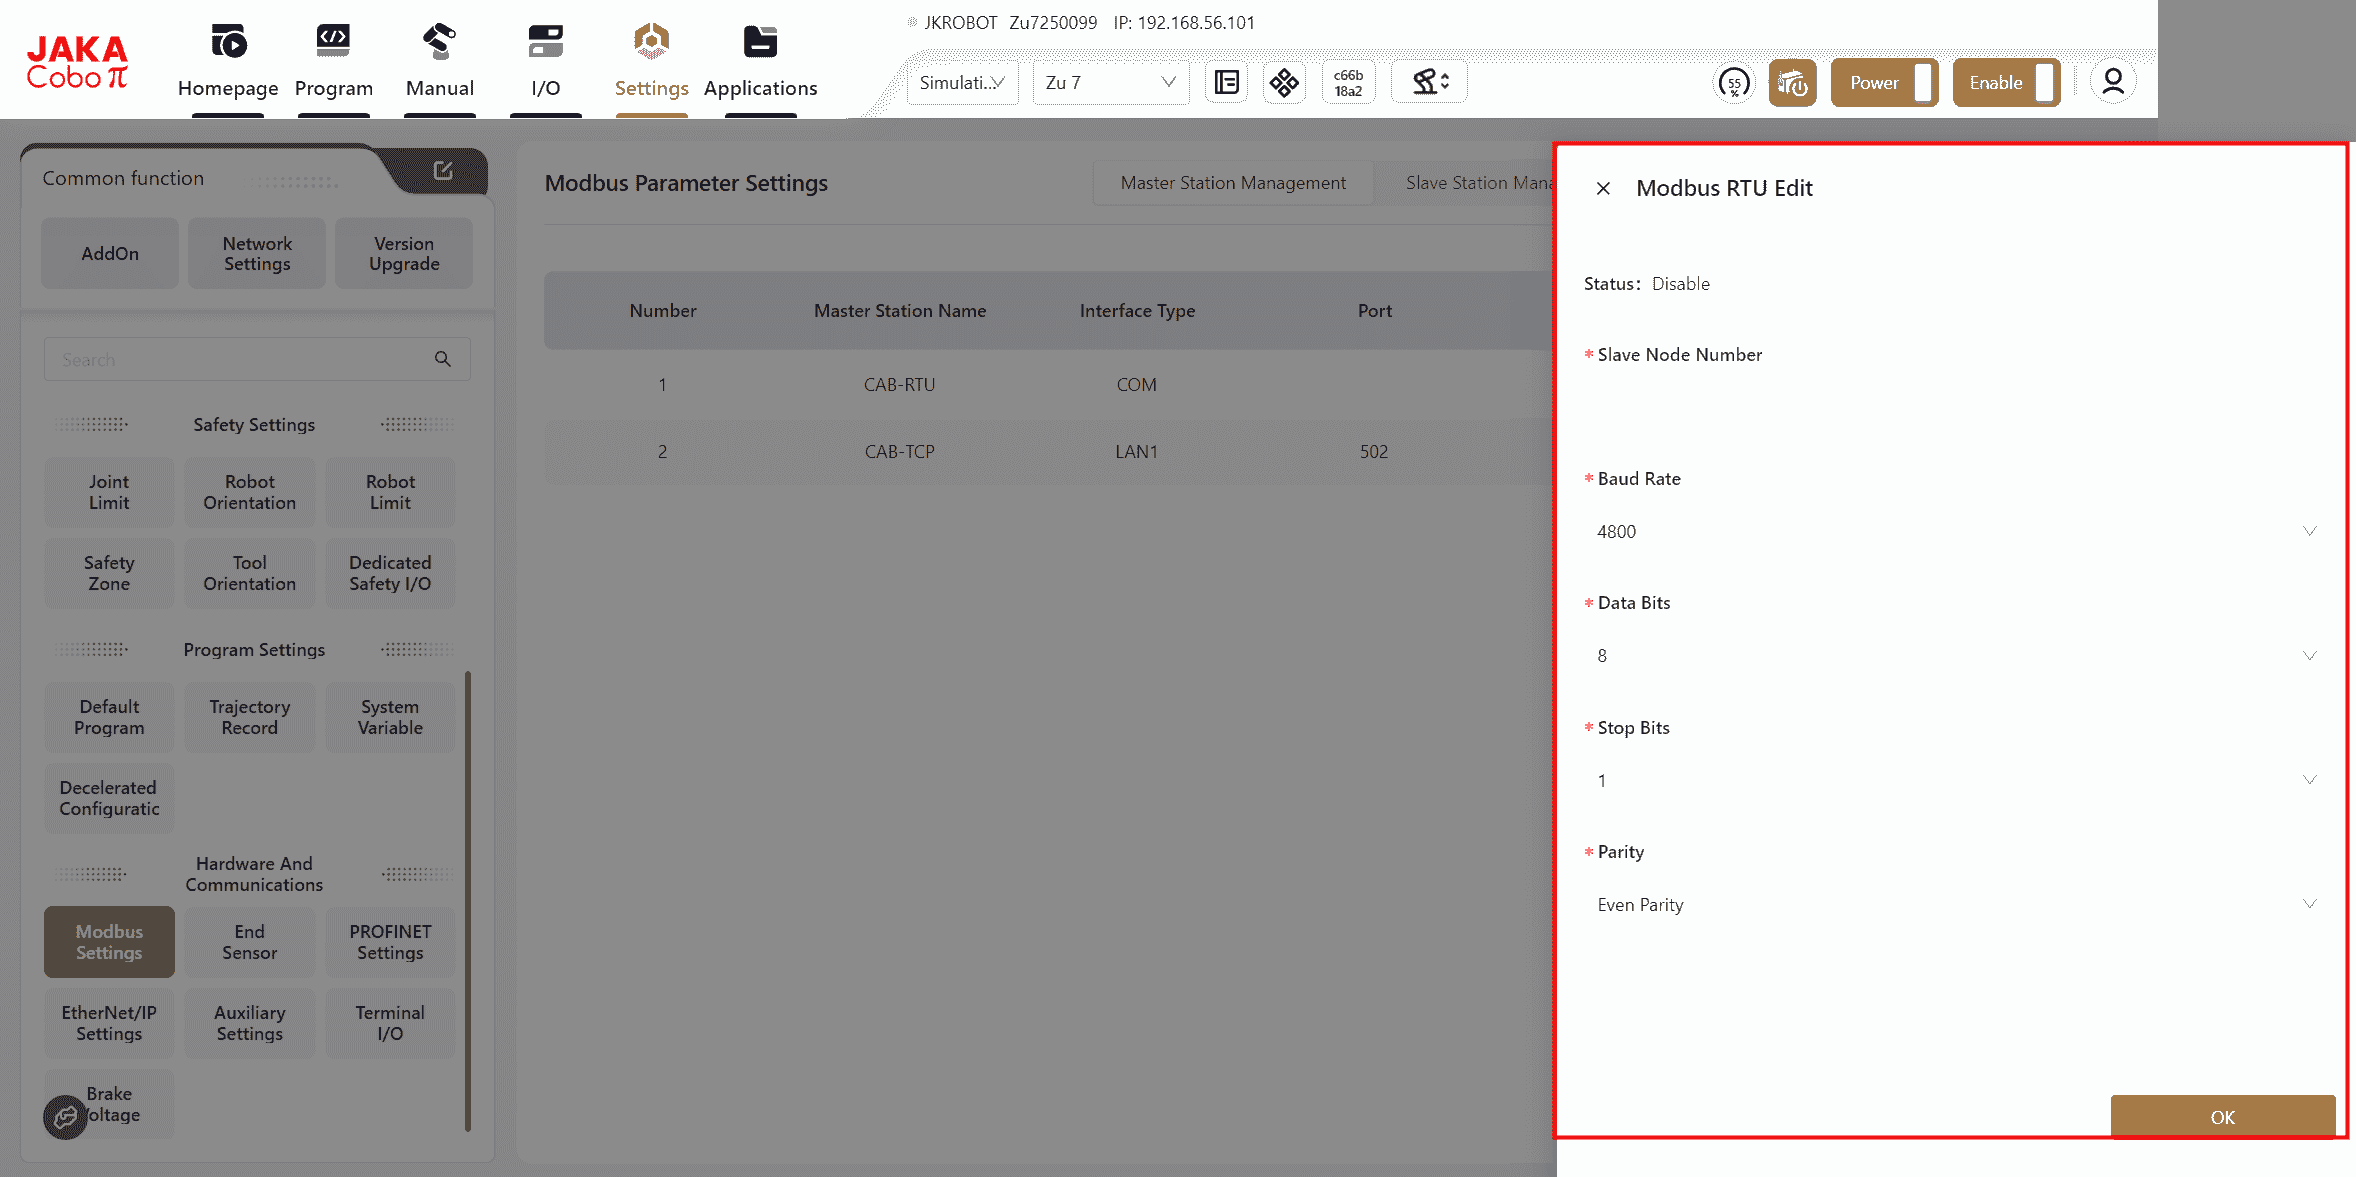Click the magnifier search icon
2356x1177 pixels.
coord(442,359)
